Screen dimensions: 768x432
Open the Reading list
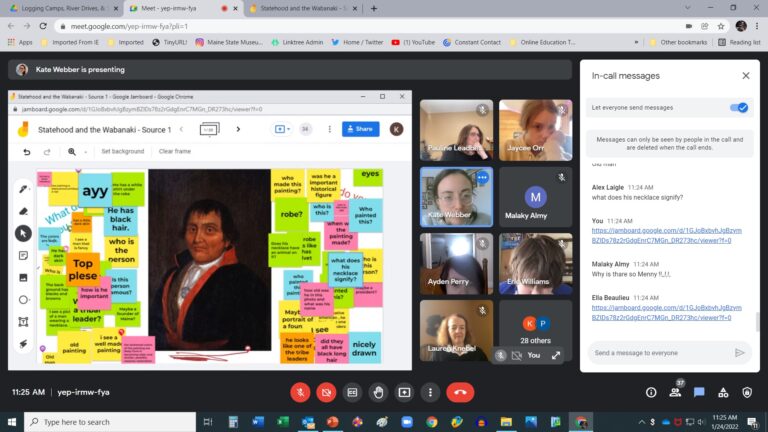tap(739, 43)
